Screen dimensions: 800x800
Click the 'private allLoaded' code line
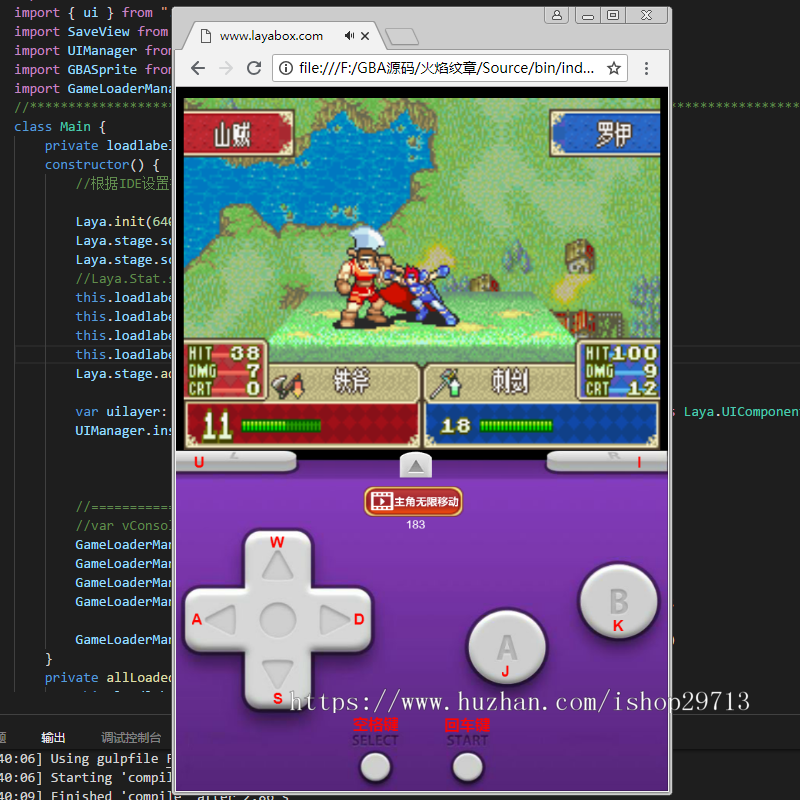(x=108, y=677)
